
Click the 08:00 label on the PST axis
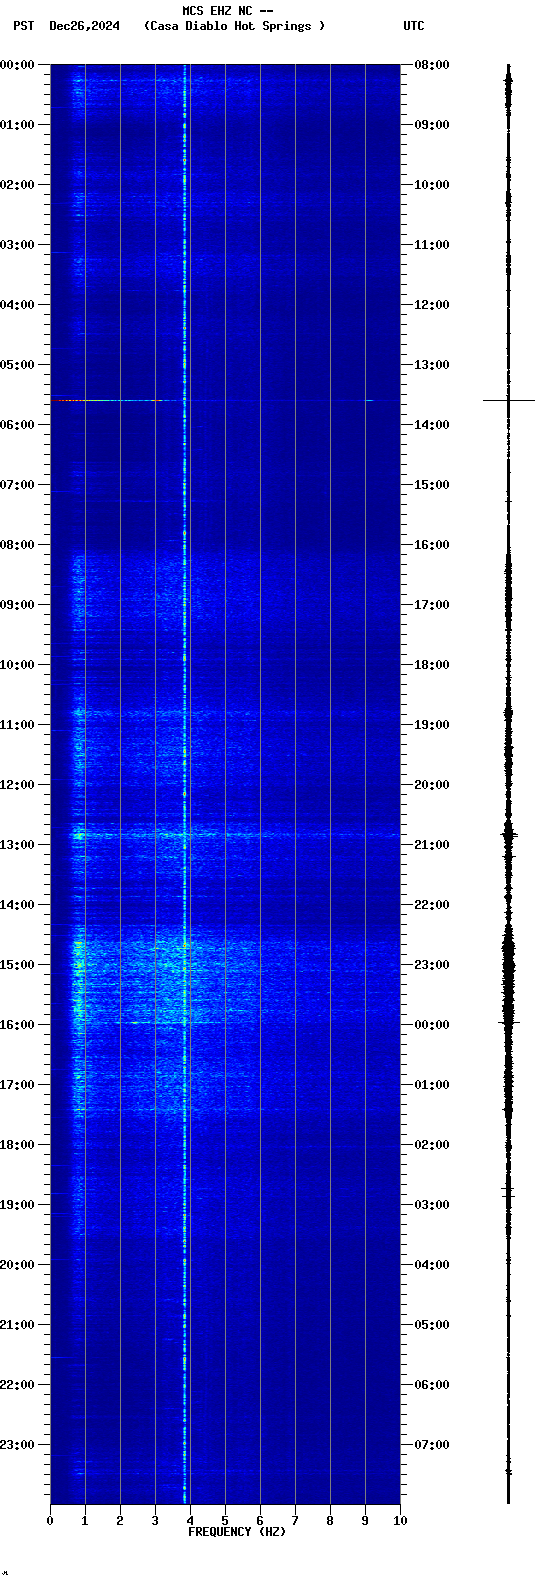point(18,545)
